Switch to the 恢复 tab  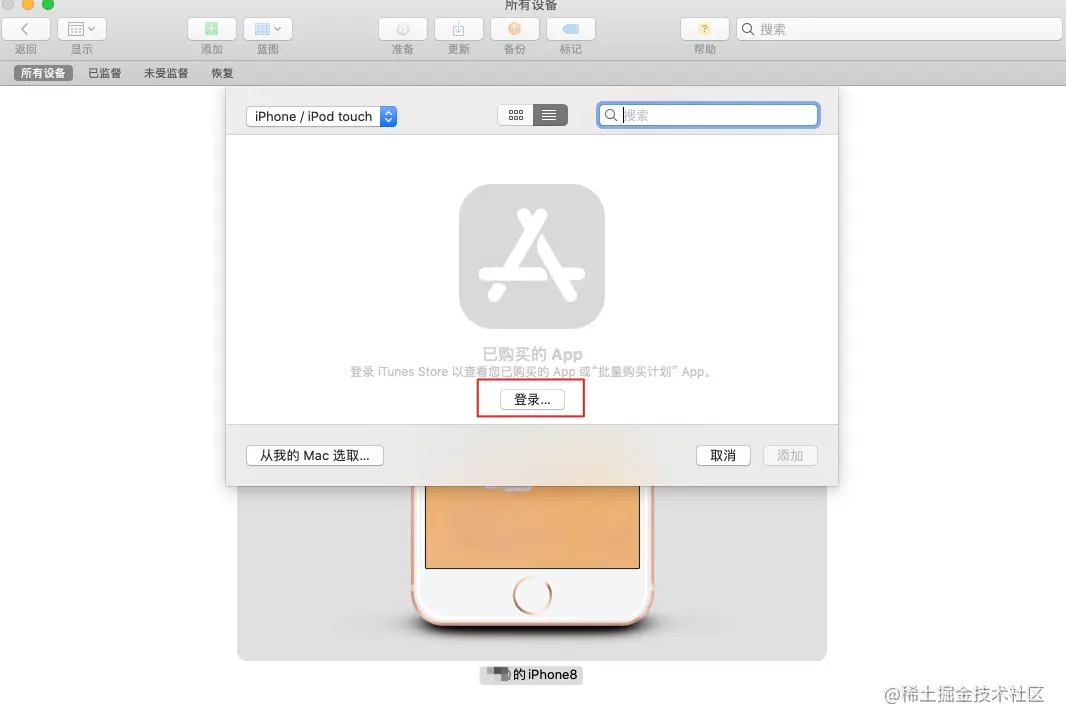coord(222,73)
